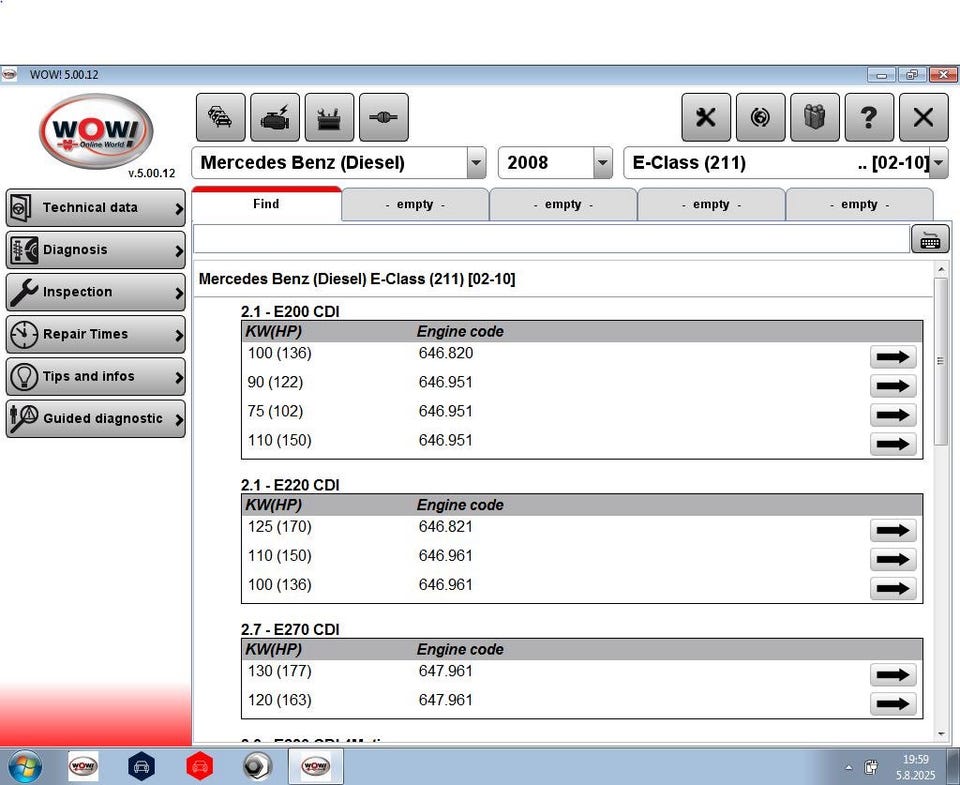Click the refresh update toolbar icon
The width and height of the screenshot is (960, 785).
point(760,117)
